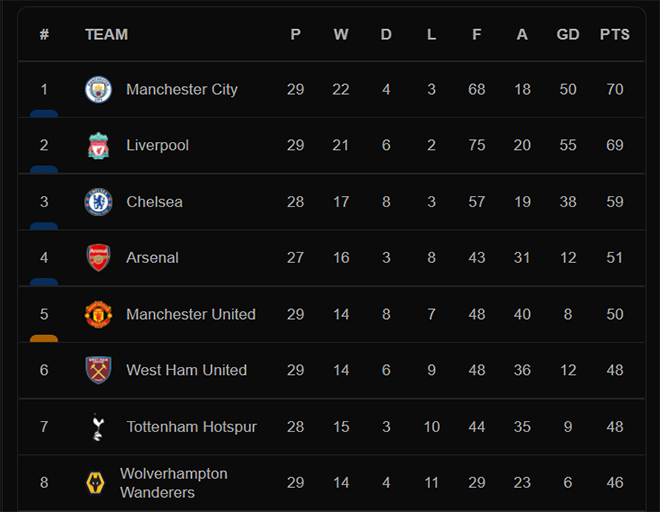Open the Tottenham Hotspur team page

pyautogui.click(x=191, y=427)
